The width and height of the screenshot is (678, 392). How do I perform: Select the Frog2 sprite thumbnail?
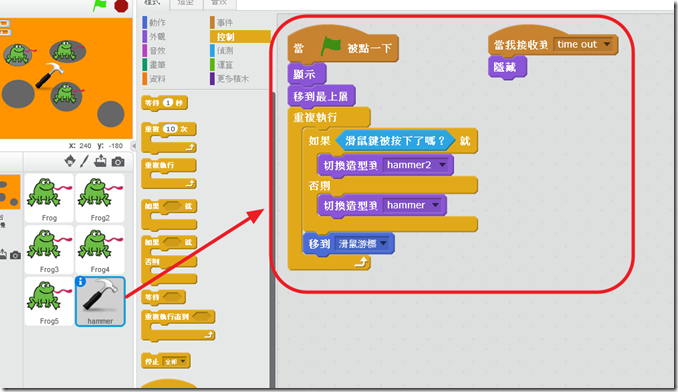point(100,198)
